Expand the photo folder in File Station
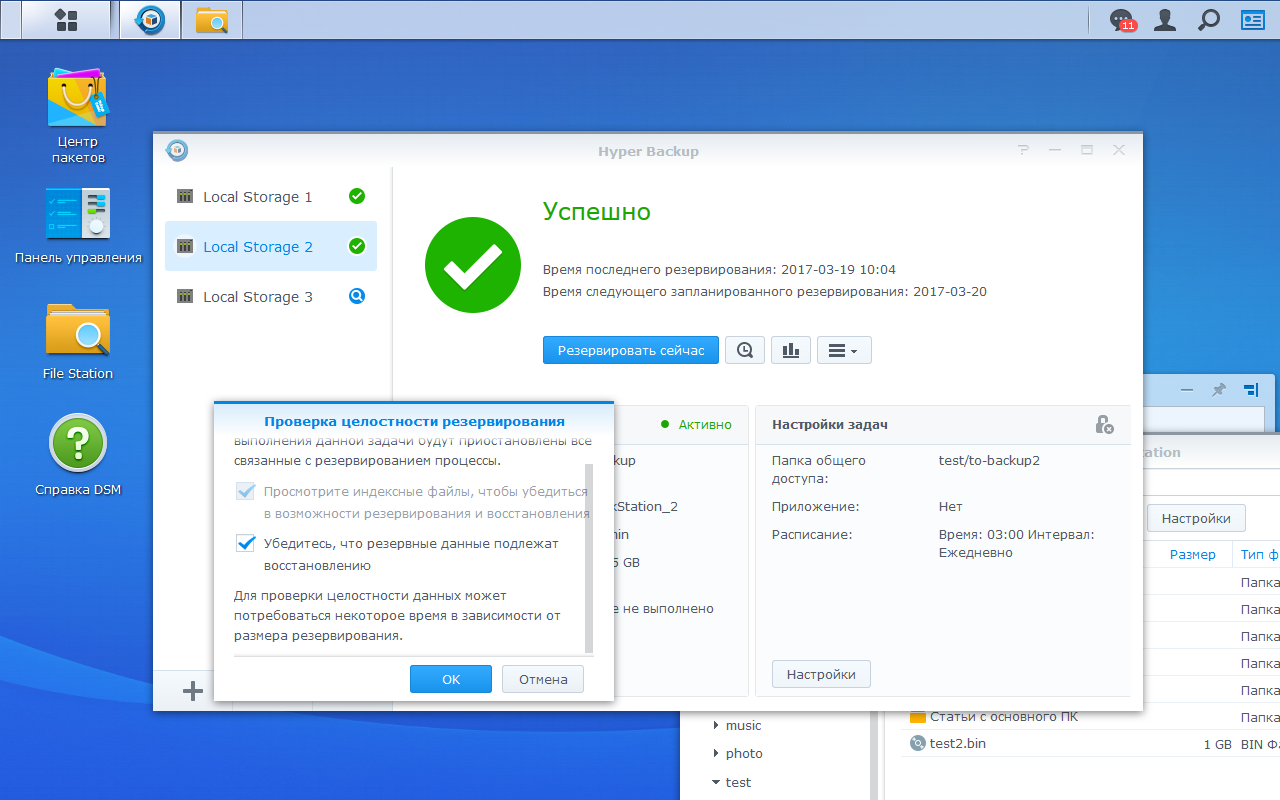Image resolution: width=1280 pixels, height=800 pixels. (x=715, y=754)
